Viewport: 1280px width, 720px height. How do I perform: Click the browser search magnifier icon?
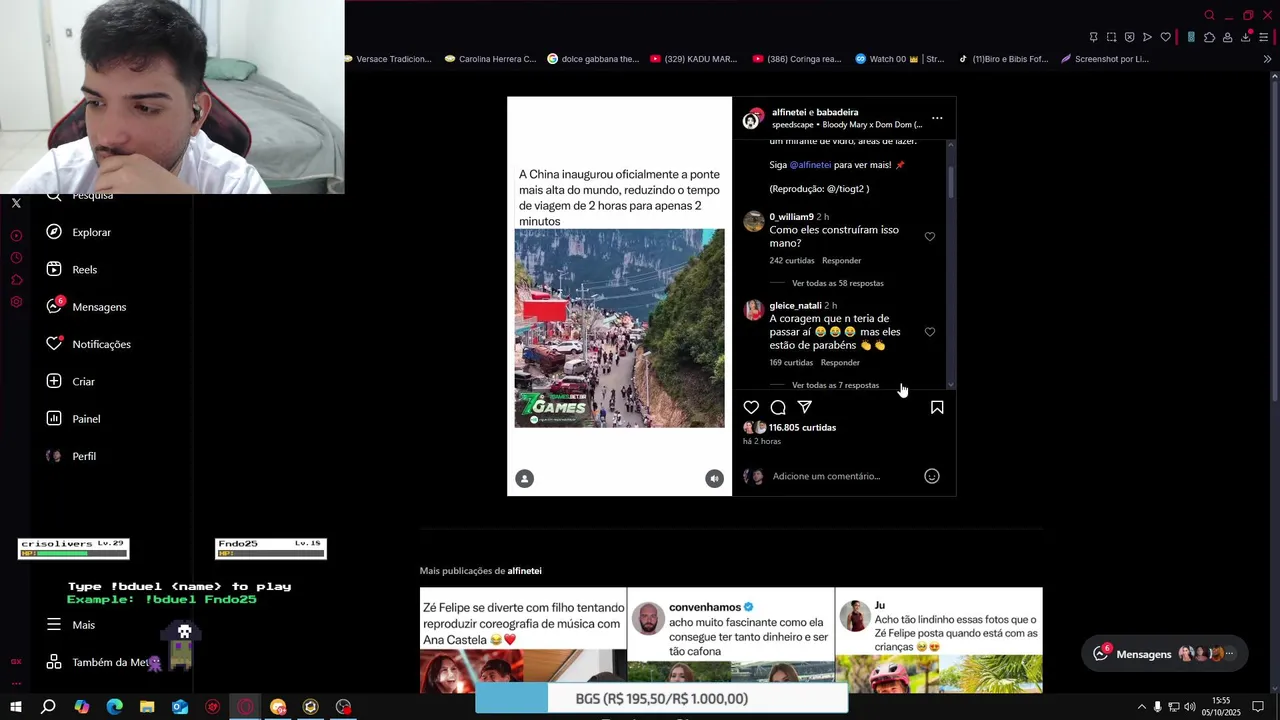(x=1209, y=15)
